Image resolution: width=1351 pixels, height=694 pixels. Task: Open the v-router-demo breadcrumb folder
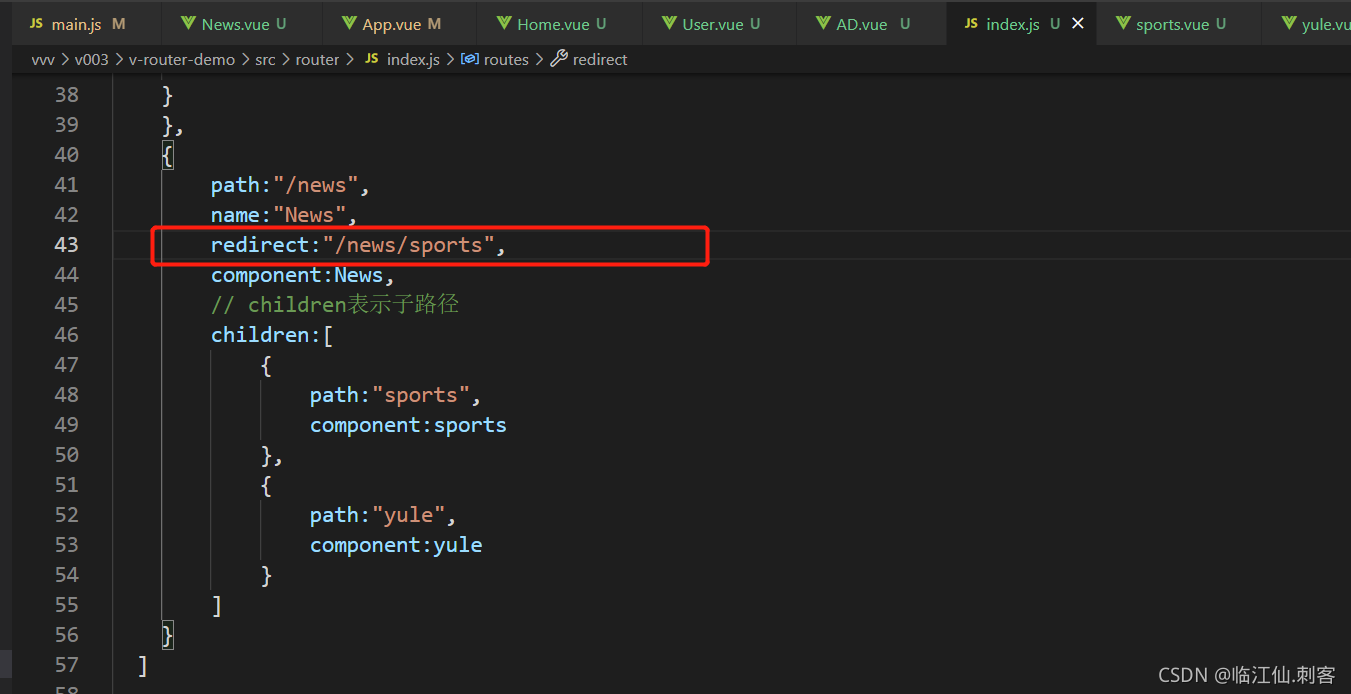pos(182,60)
